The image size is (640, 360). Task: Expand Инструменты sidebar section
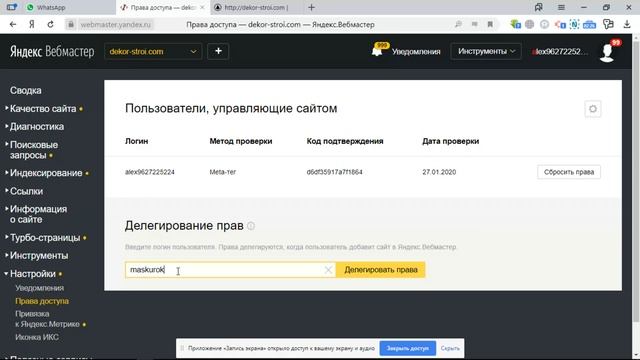click(x=39, y=256)
